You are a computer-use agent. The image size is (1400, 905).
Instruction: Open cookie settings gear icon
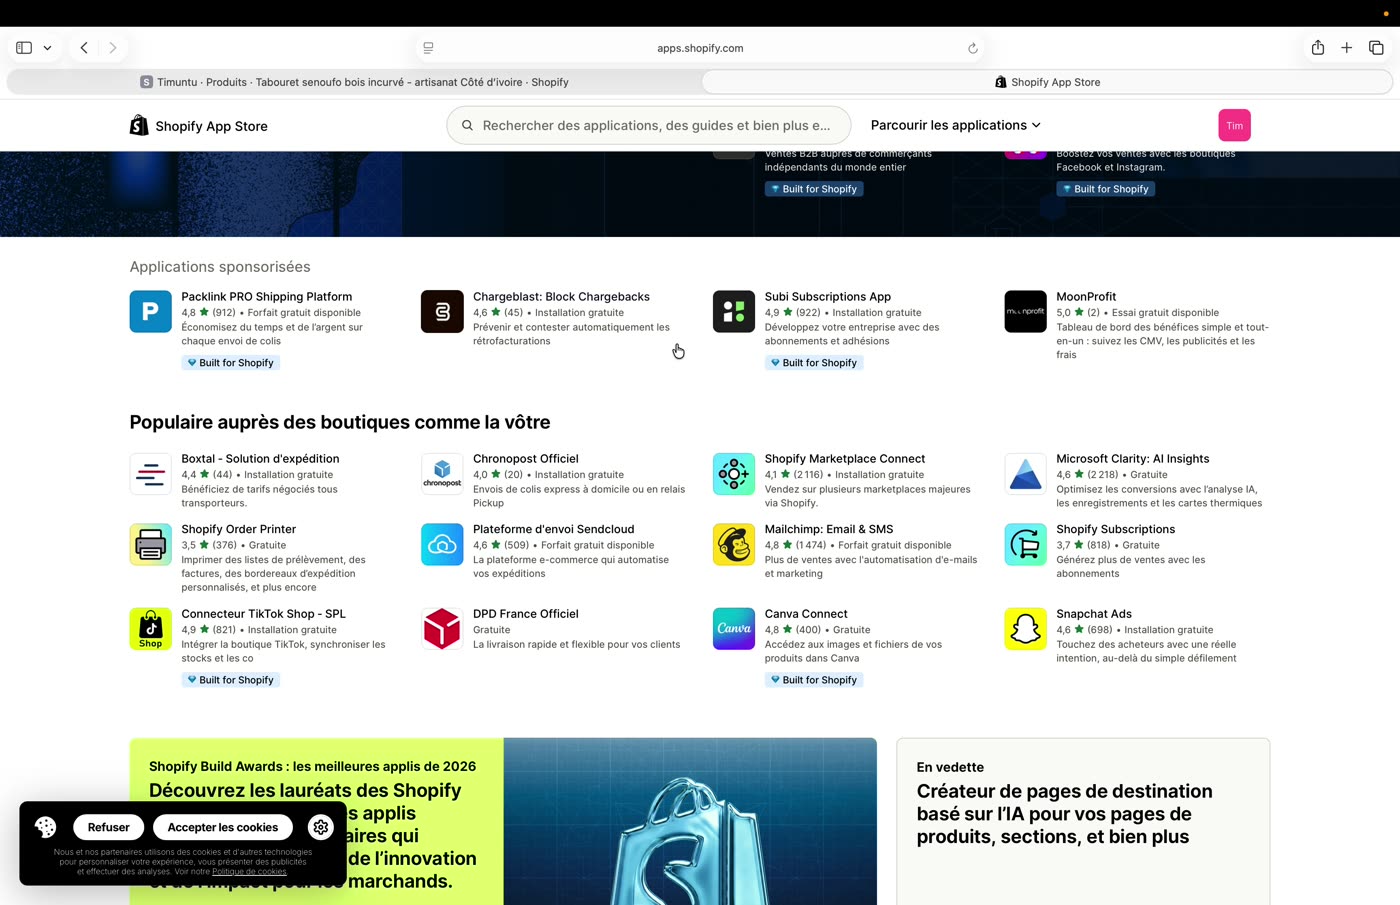pyautogui.click(x=321, y=827)
